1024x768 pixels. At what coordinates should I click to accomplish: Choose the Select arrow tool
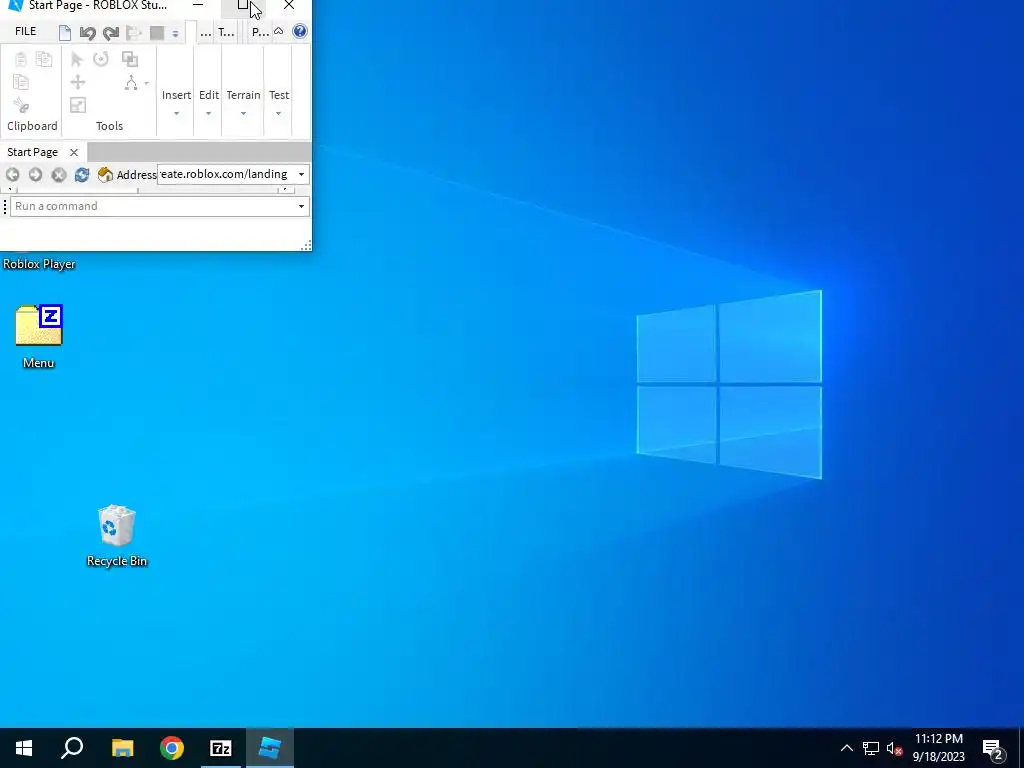(x=77, y=59)
